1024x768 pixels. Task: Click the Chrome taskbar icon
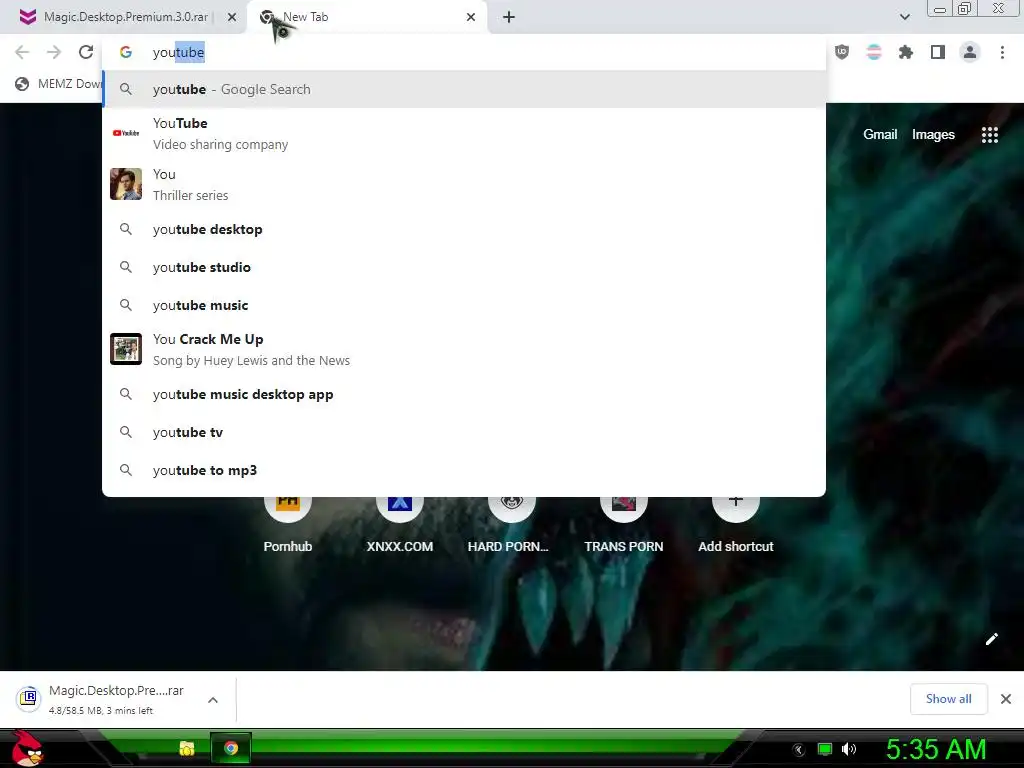coord(231,748)
